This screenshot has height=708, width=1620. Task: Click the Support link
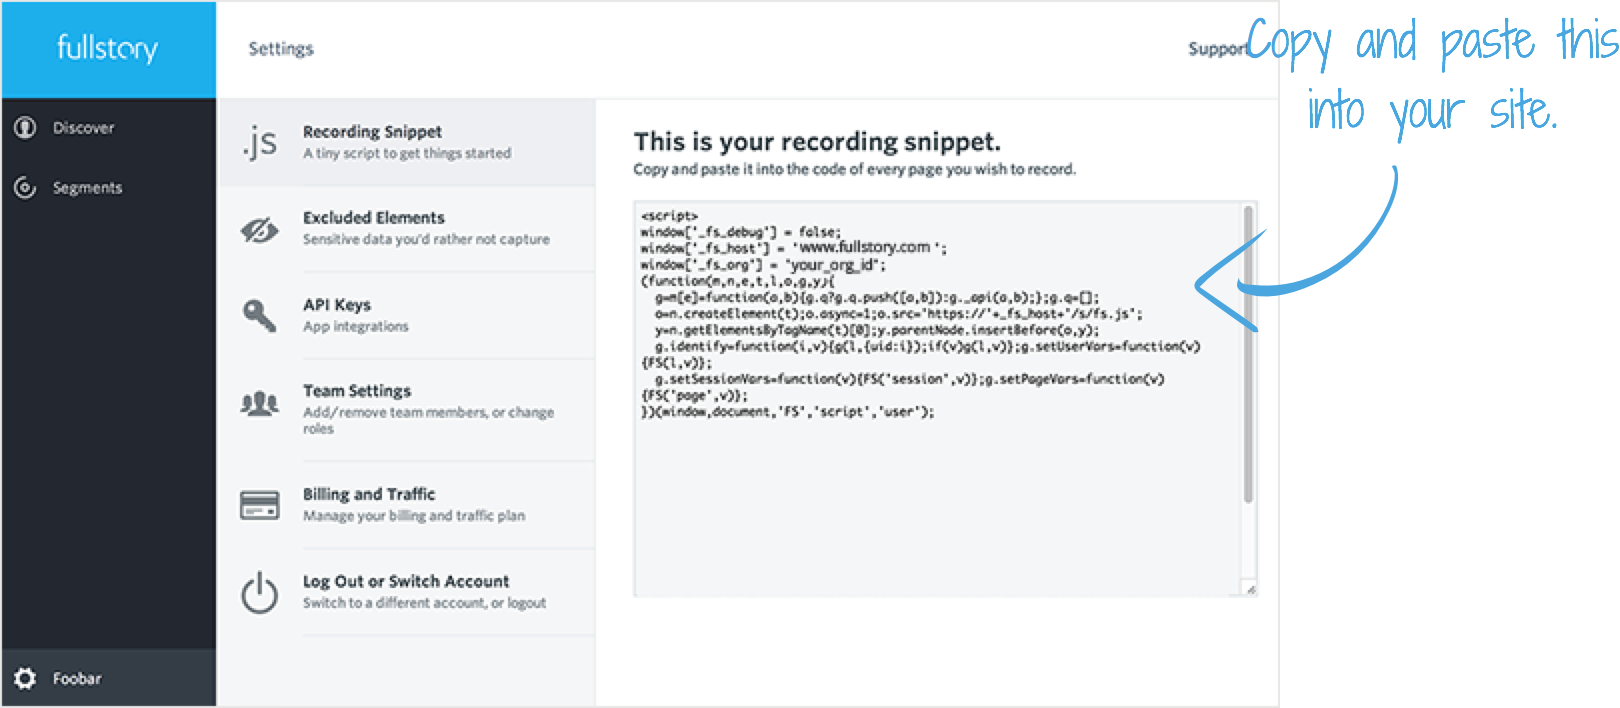(x=1216, y=48)
